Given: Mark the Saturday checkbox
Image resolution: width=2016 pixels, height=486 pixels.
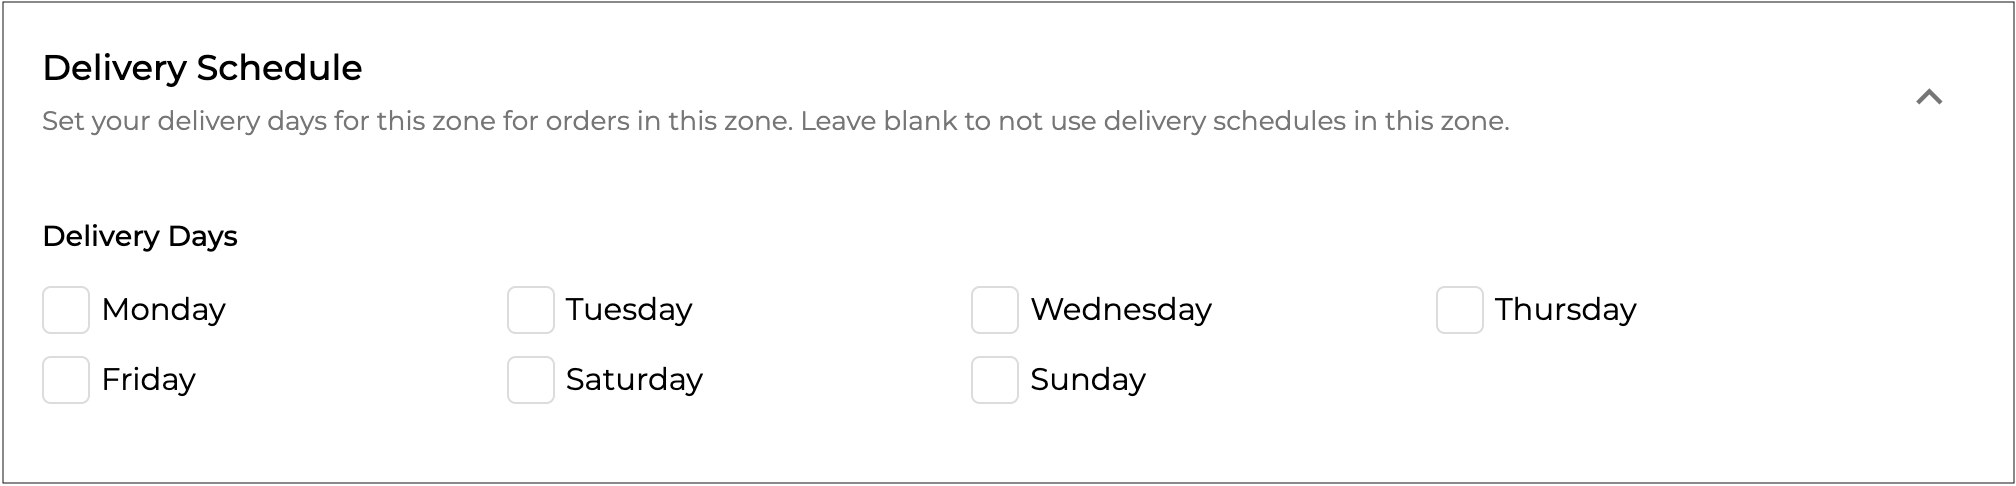Looking at the screenshot, I should click(x=531, y=380).
